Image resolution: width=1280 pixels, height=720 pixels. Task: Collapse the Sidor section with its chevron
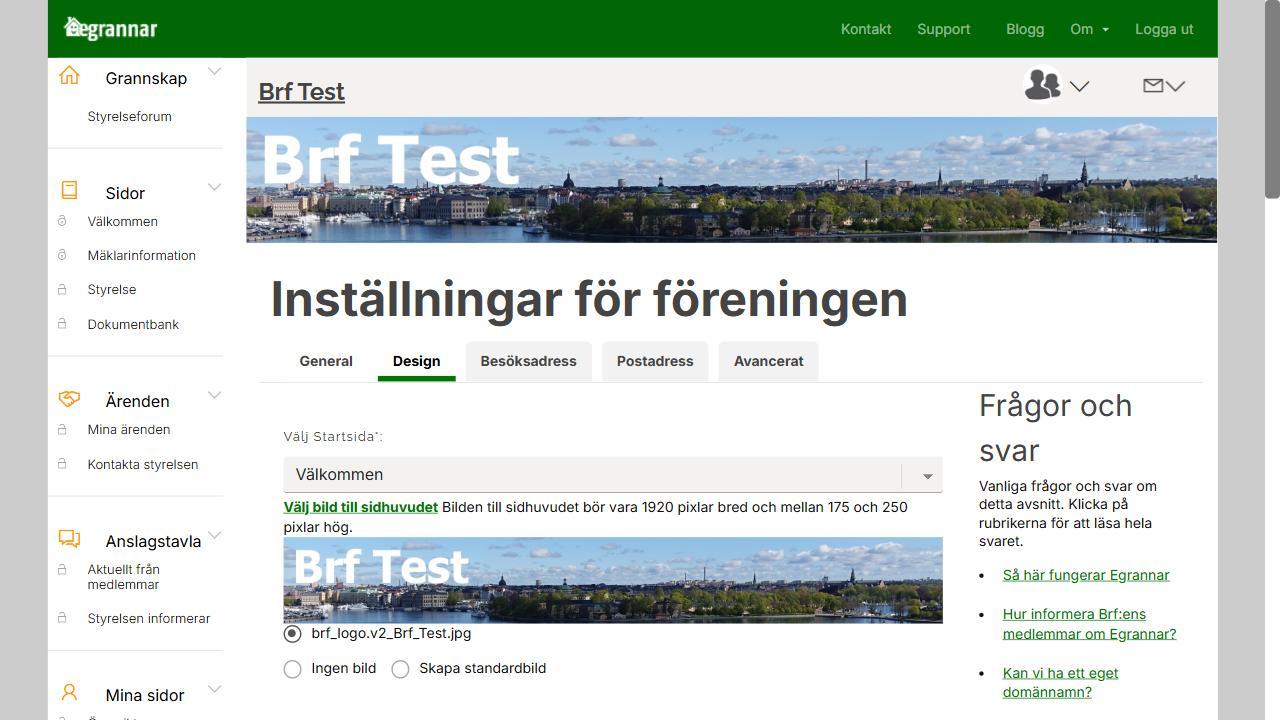[x=214, y=186]
